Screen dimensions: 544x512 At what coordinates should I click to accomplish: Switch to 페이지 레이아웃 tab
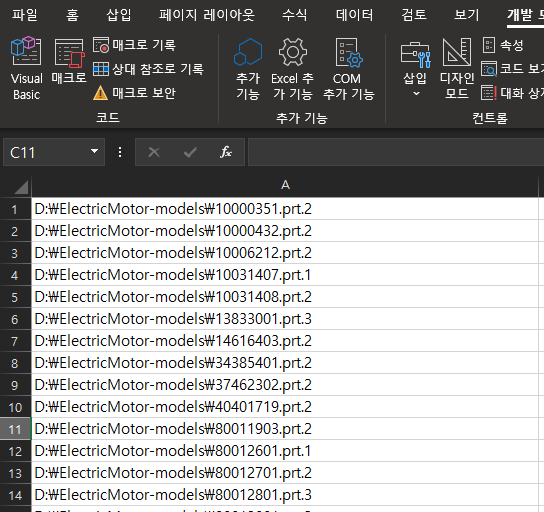coord(207,15)
